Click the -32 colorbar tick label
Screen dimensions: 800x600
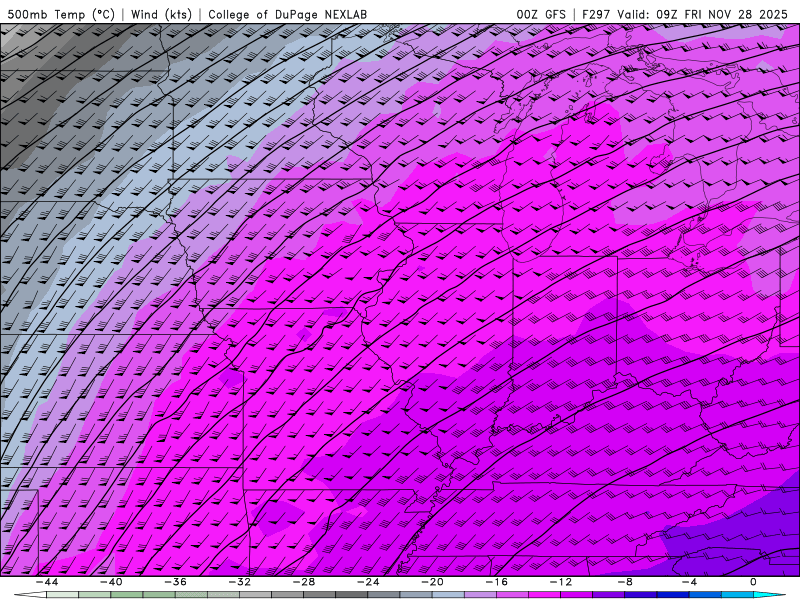pyautogui.click(x=240, y=582)
